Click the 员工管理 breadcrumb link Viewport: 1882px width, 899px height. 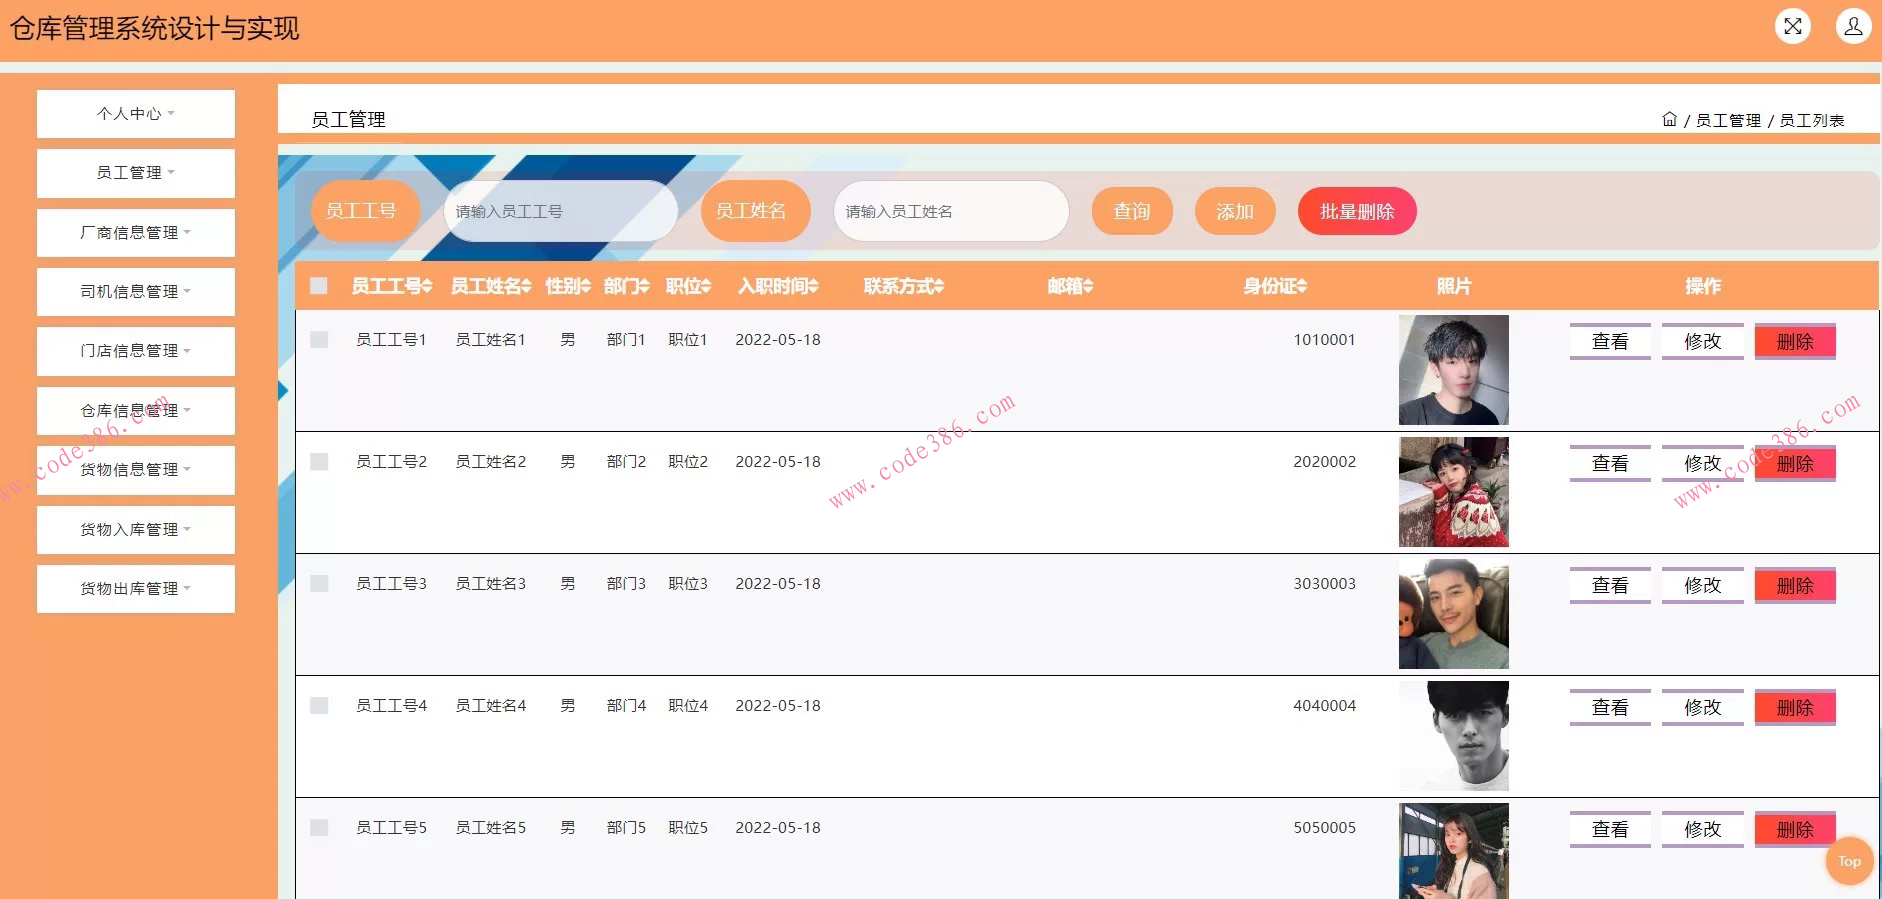coord(1728,120)
